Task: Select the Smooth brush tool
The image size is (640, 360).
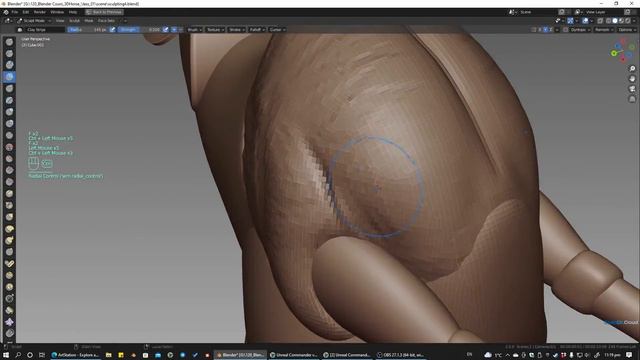Action: pos(9,147)
